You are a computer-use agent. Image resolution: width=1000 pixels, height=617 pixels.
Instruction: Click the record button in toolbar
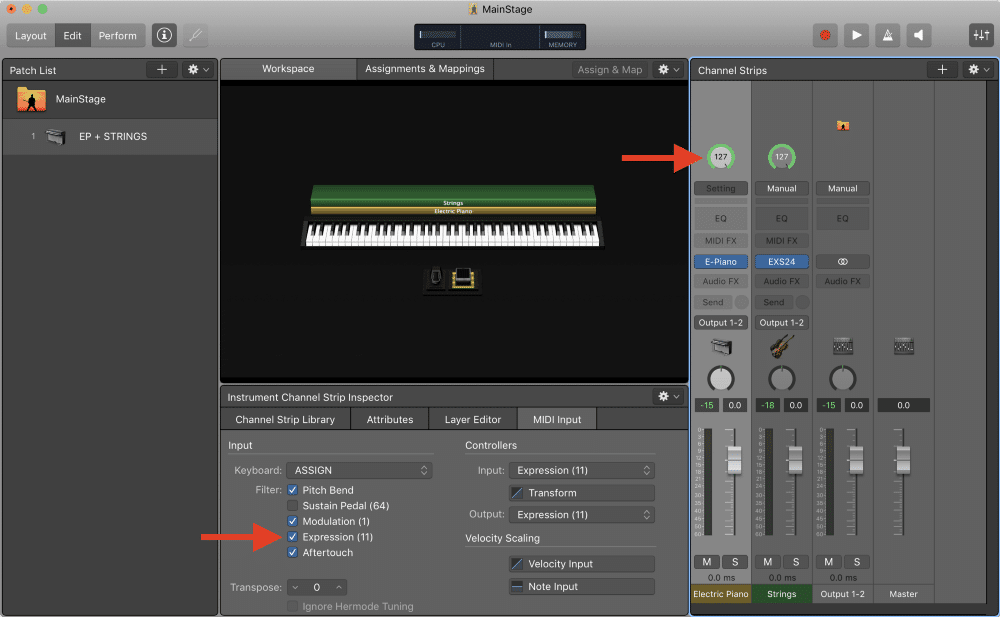tap(825, 35)
